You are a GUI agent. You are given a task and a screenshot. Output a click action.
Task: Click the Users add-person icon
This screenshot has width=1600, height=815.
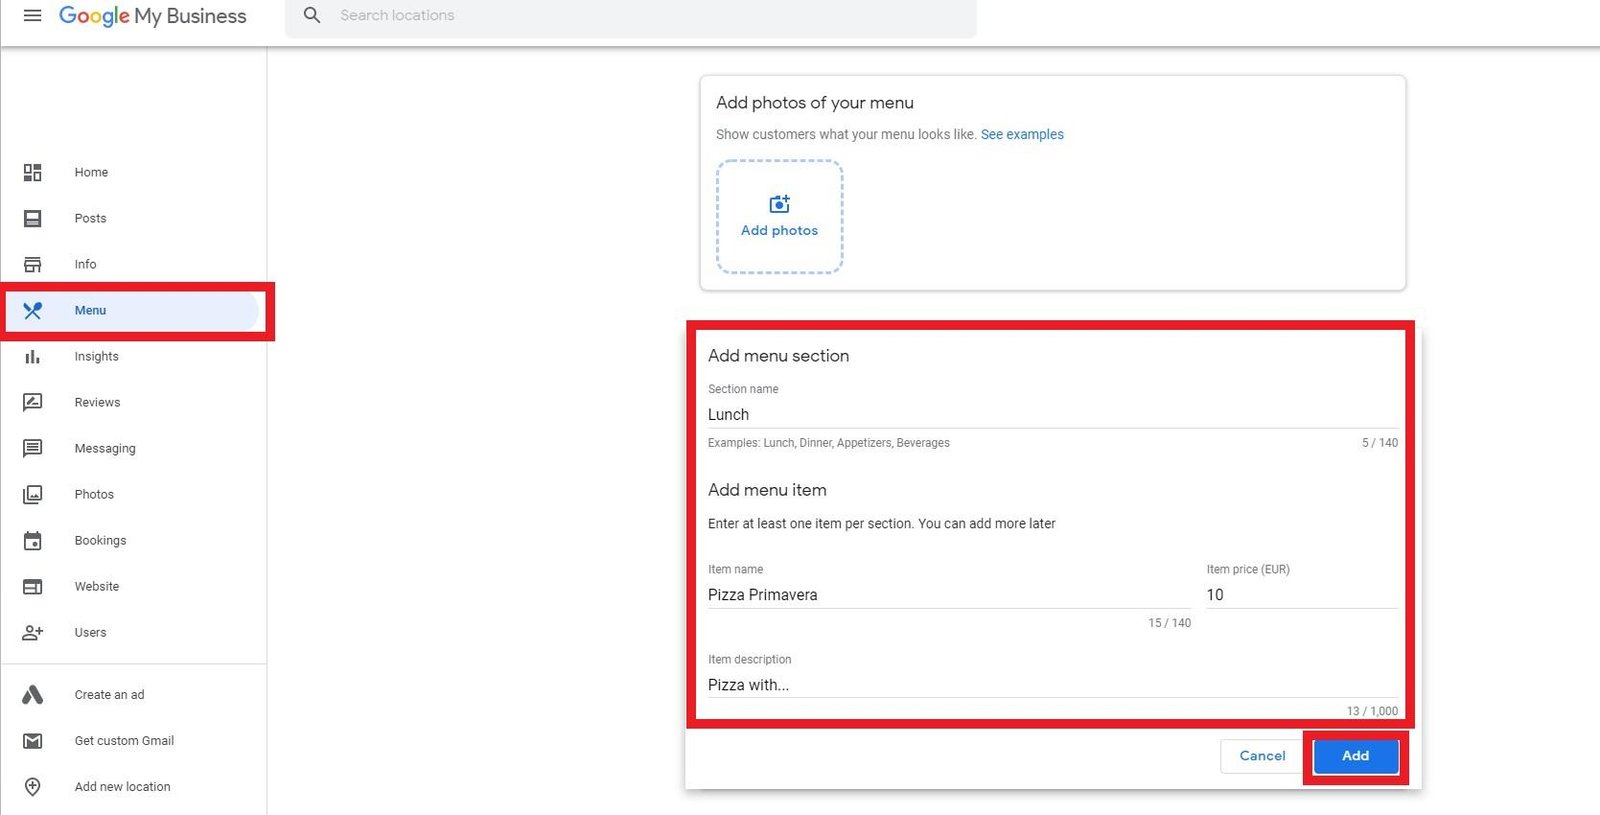[x=32, y=632]
